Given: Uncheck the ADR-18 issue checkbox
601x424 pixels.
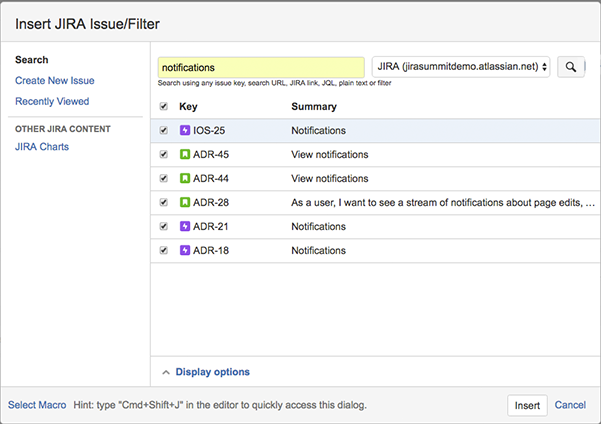Looking at the screenshot, I should tap(164, 250).
